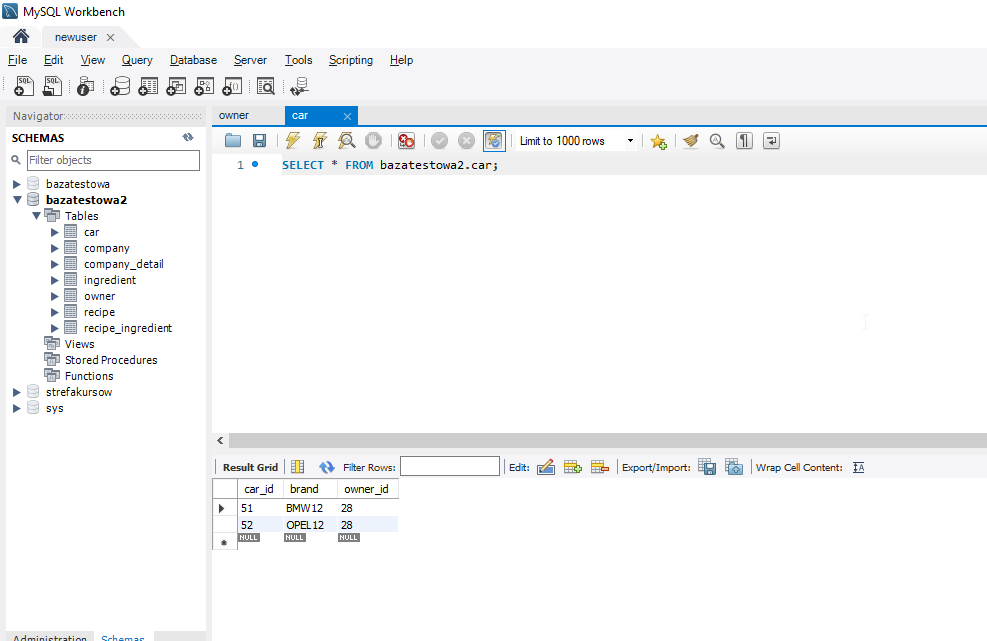This screenshot has width=987, height=641.
Task: Select the Stored Procedures node
Action: [x=111, y=360]
